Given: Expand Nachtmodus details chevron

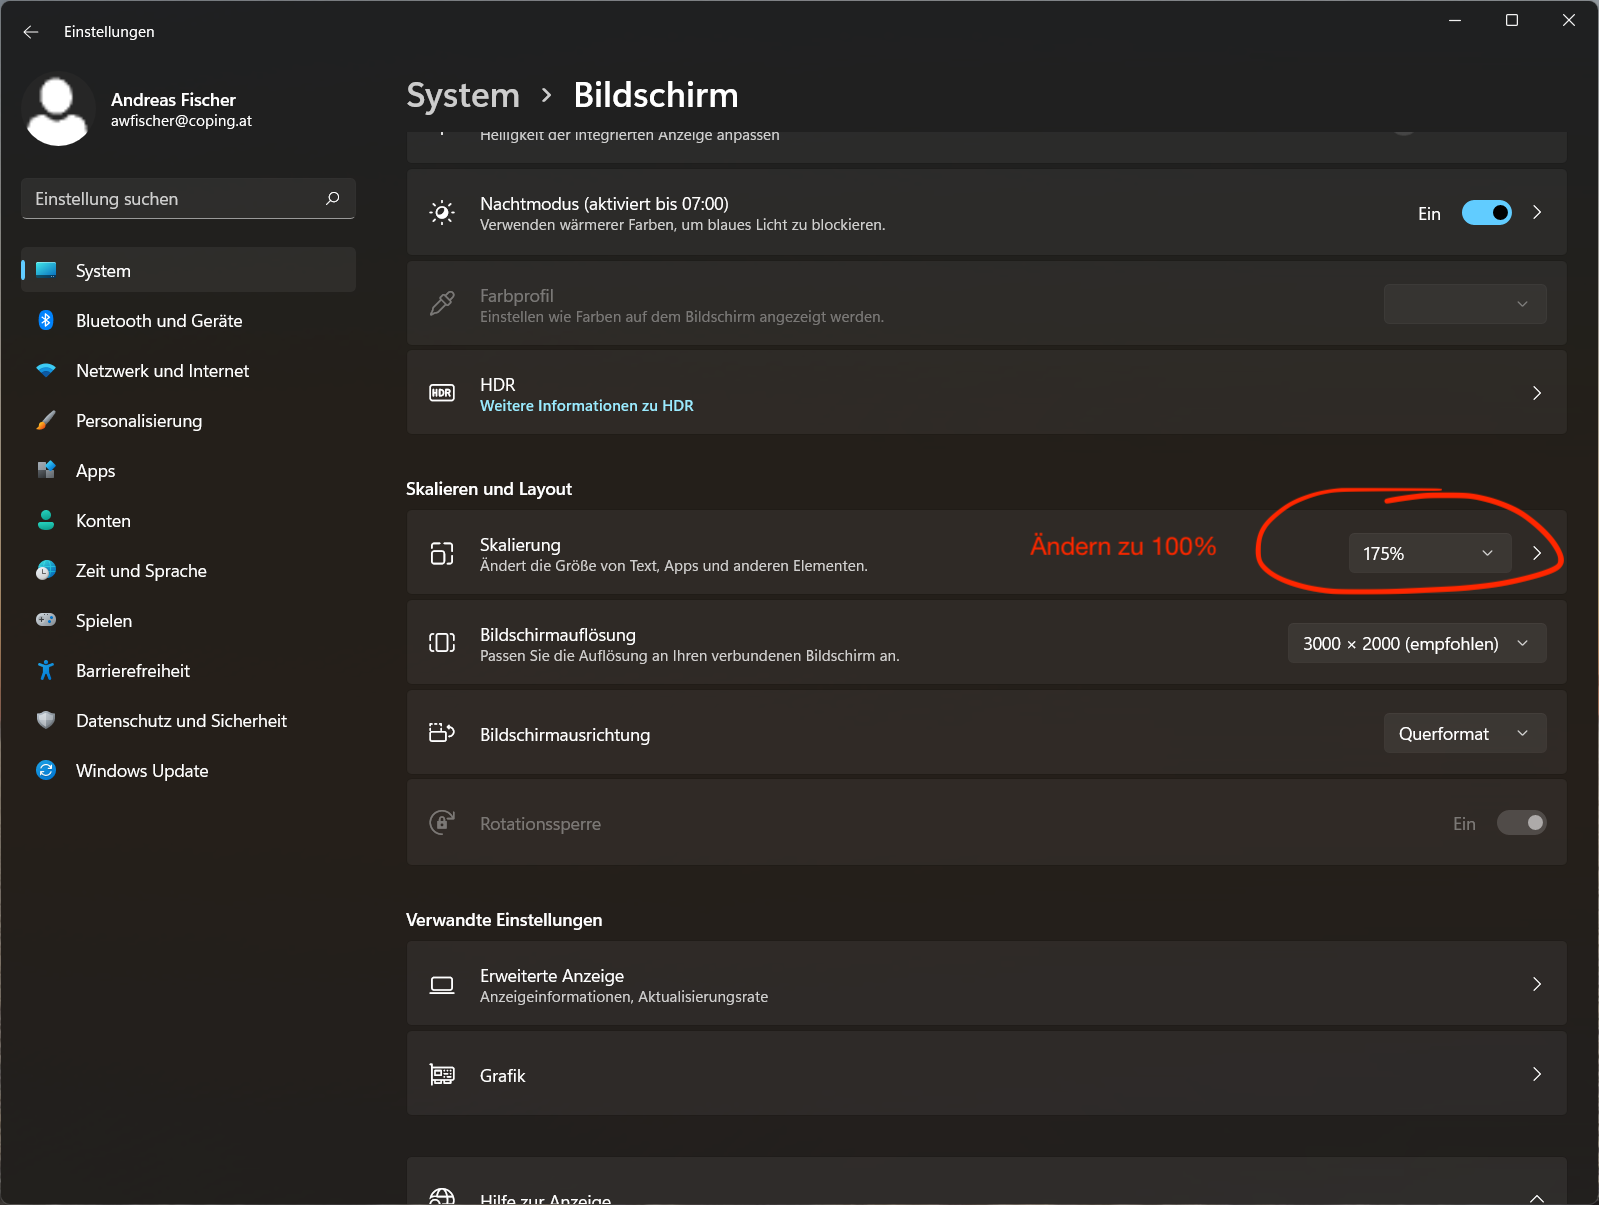Looking at the screenshot, I should click(x=1537, y=213).
